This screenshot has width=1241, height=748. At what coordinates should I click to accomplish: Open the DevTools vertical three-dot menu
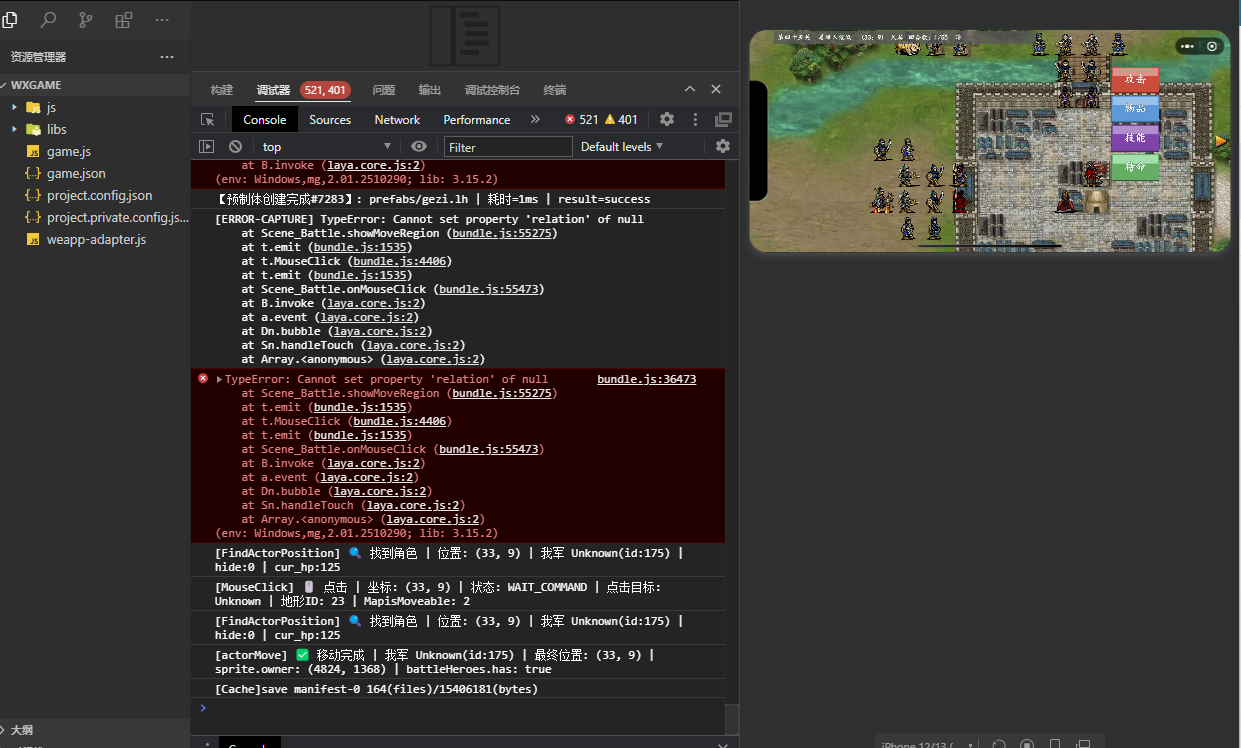coord(695,119)
